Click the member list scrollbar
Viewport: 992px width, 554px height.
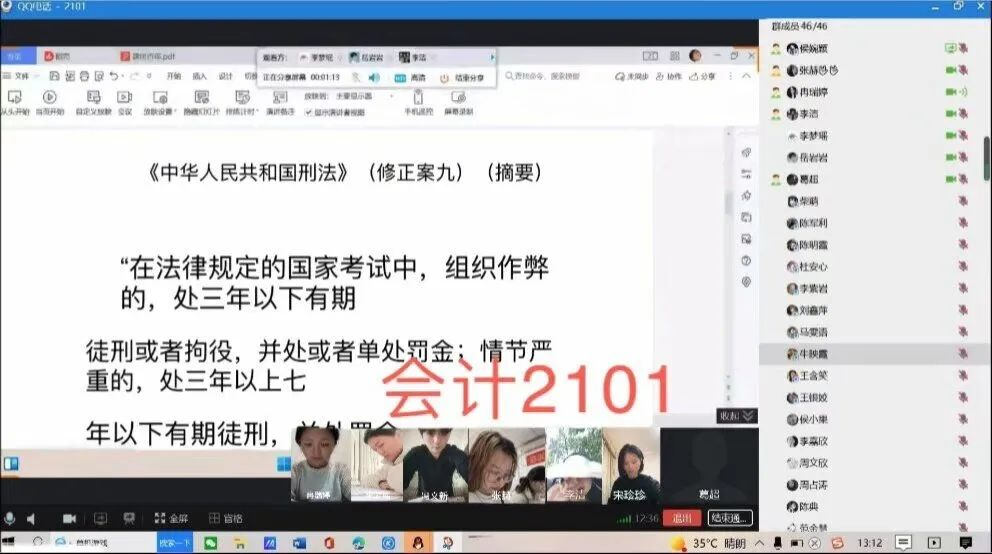point(986,158)
